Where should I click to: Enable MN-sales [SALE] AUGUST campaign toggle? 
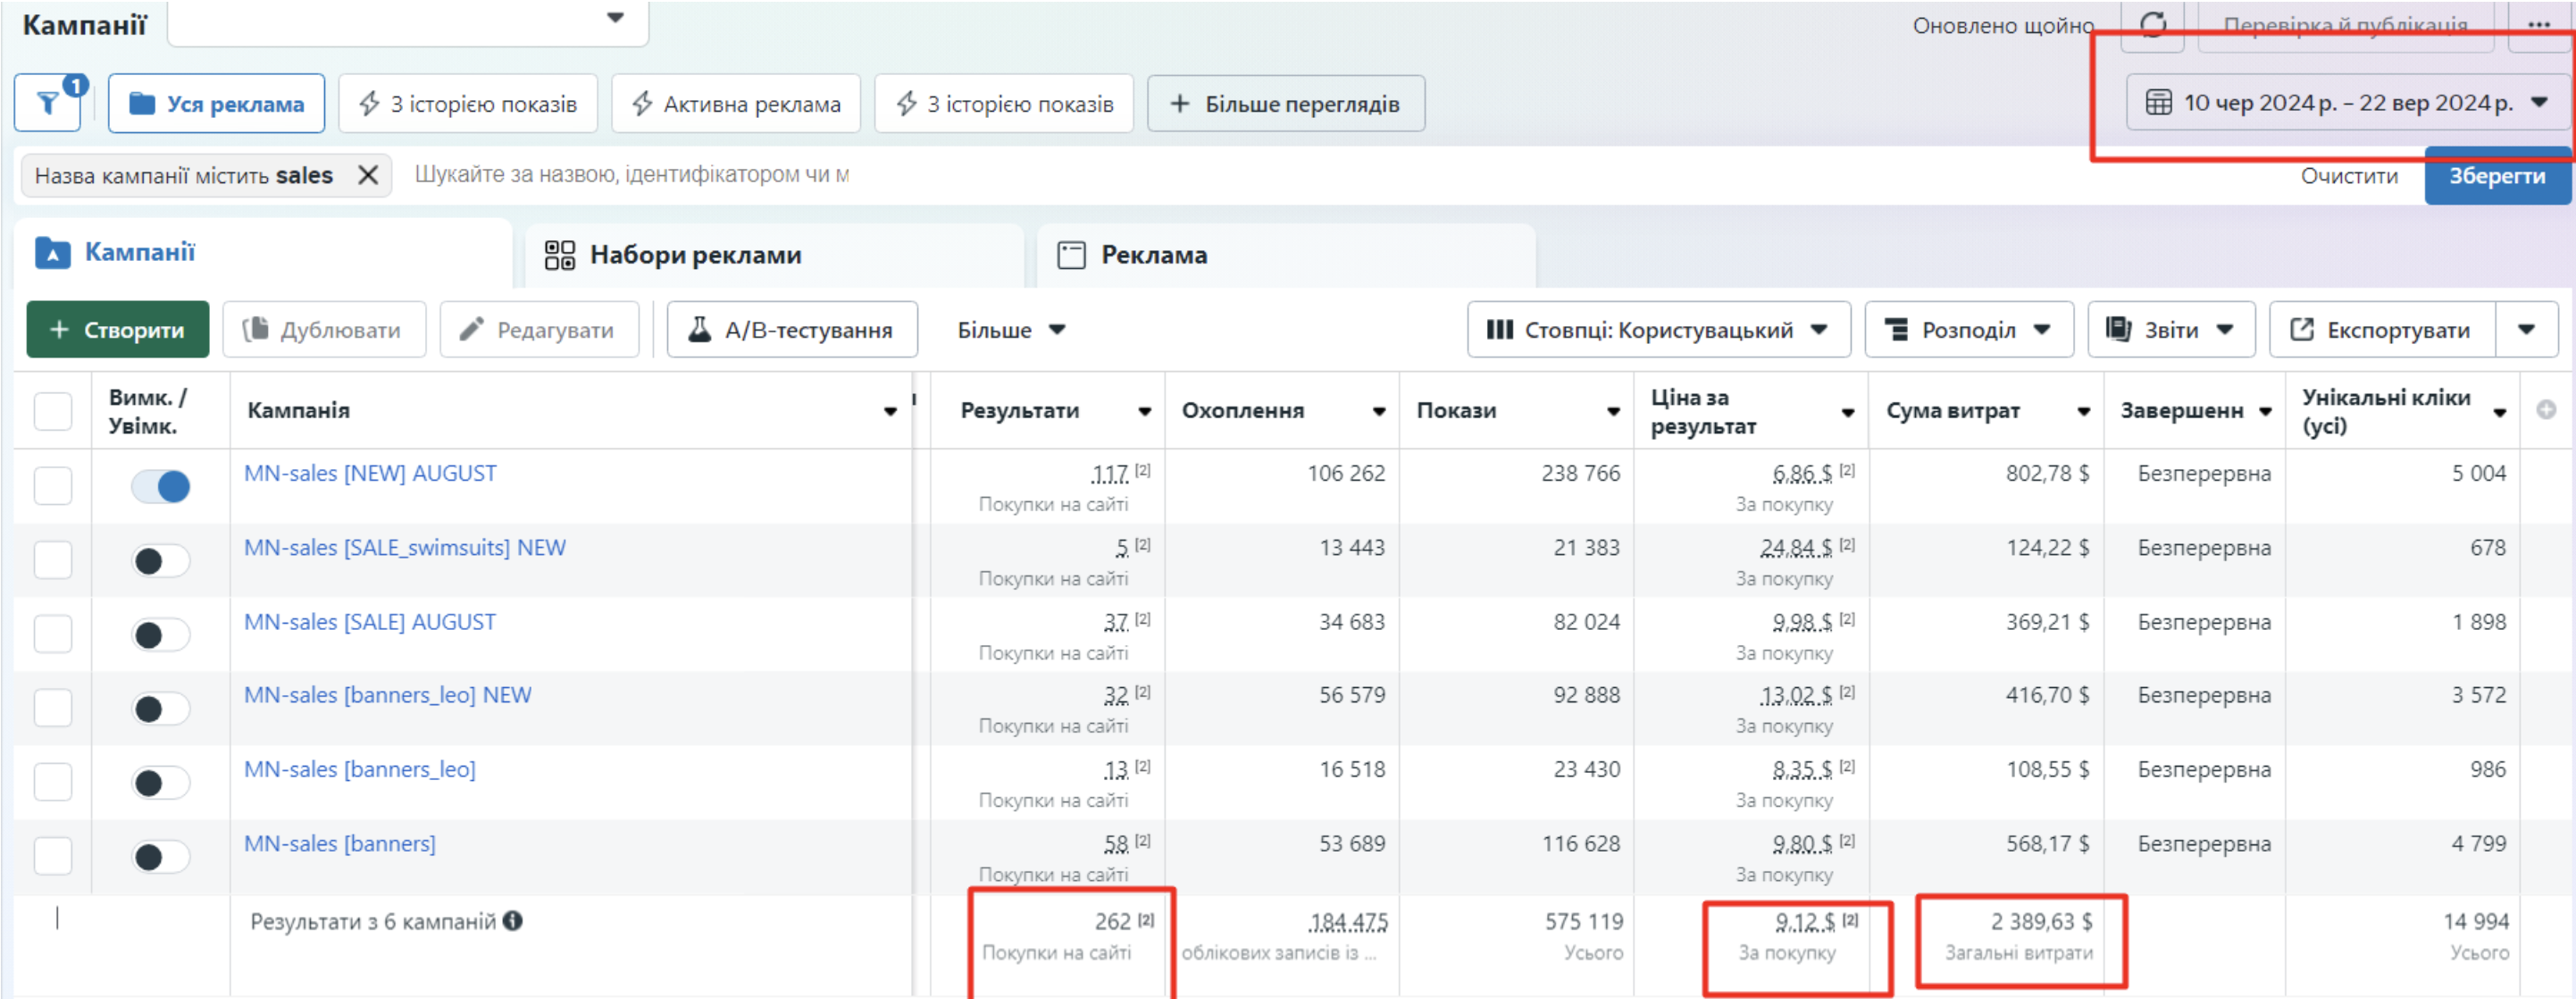tap(160, 635)
